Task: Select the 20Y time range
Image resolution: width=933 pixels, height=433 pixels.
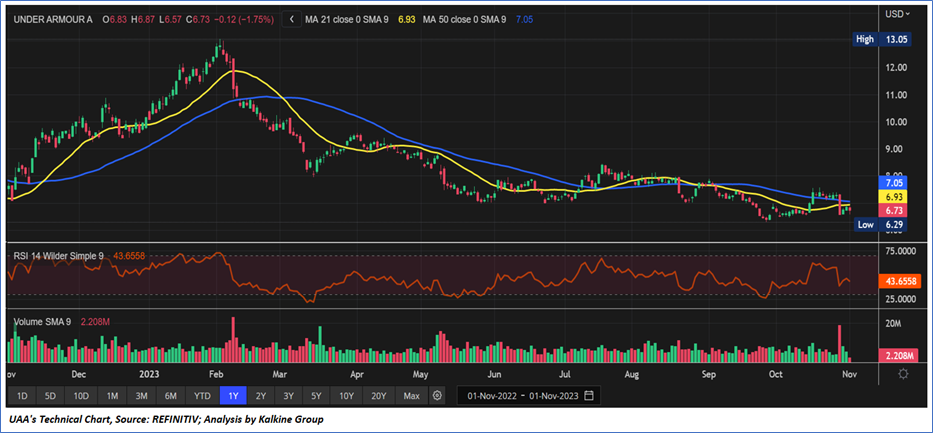Action: 378,396
